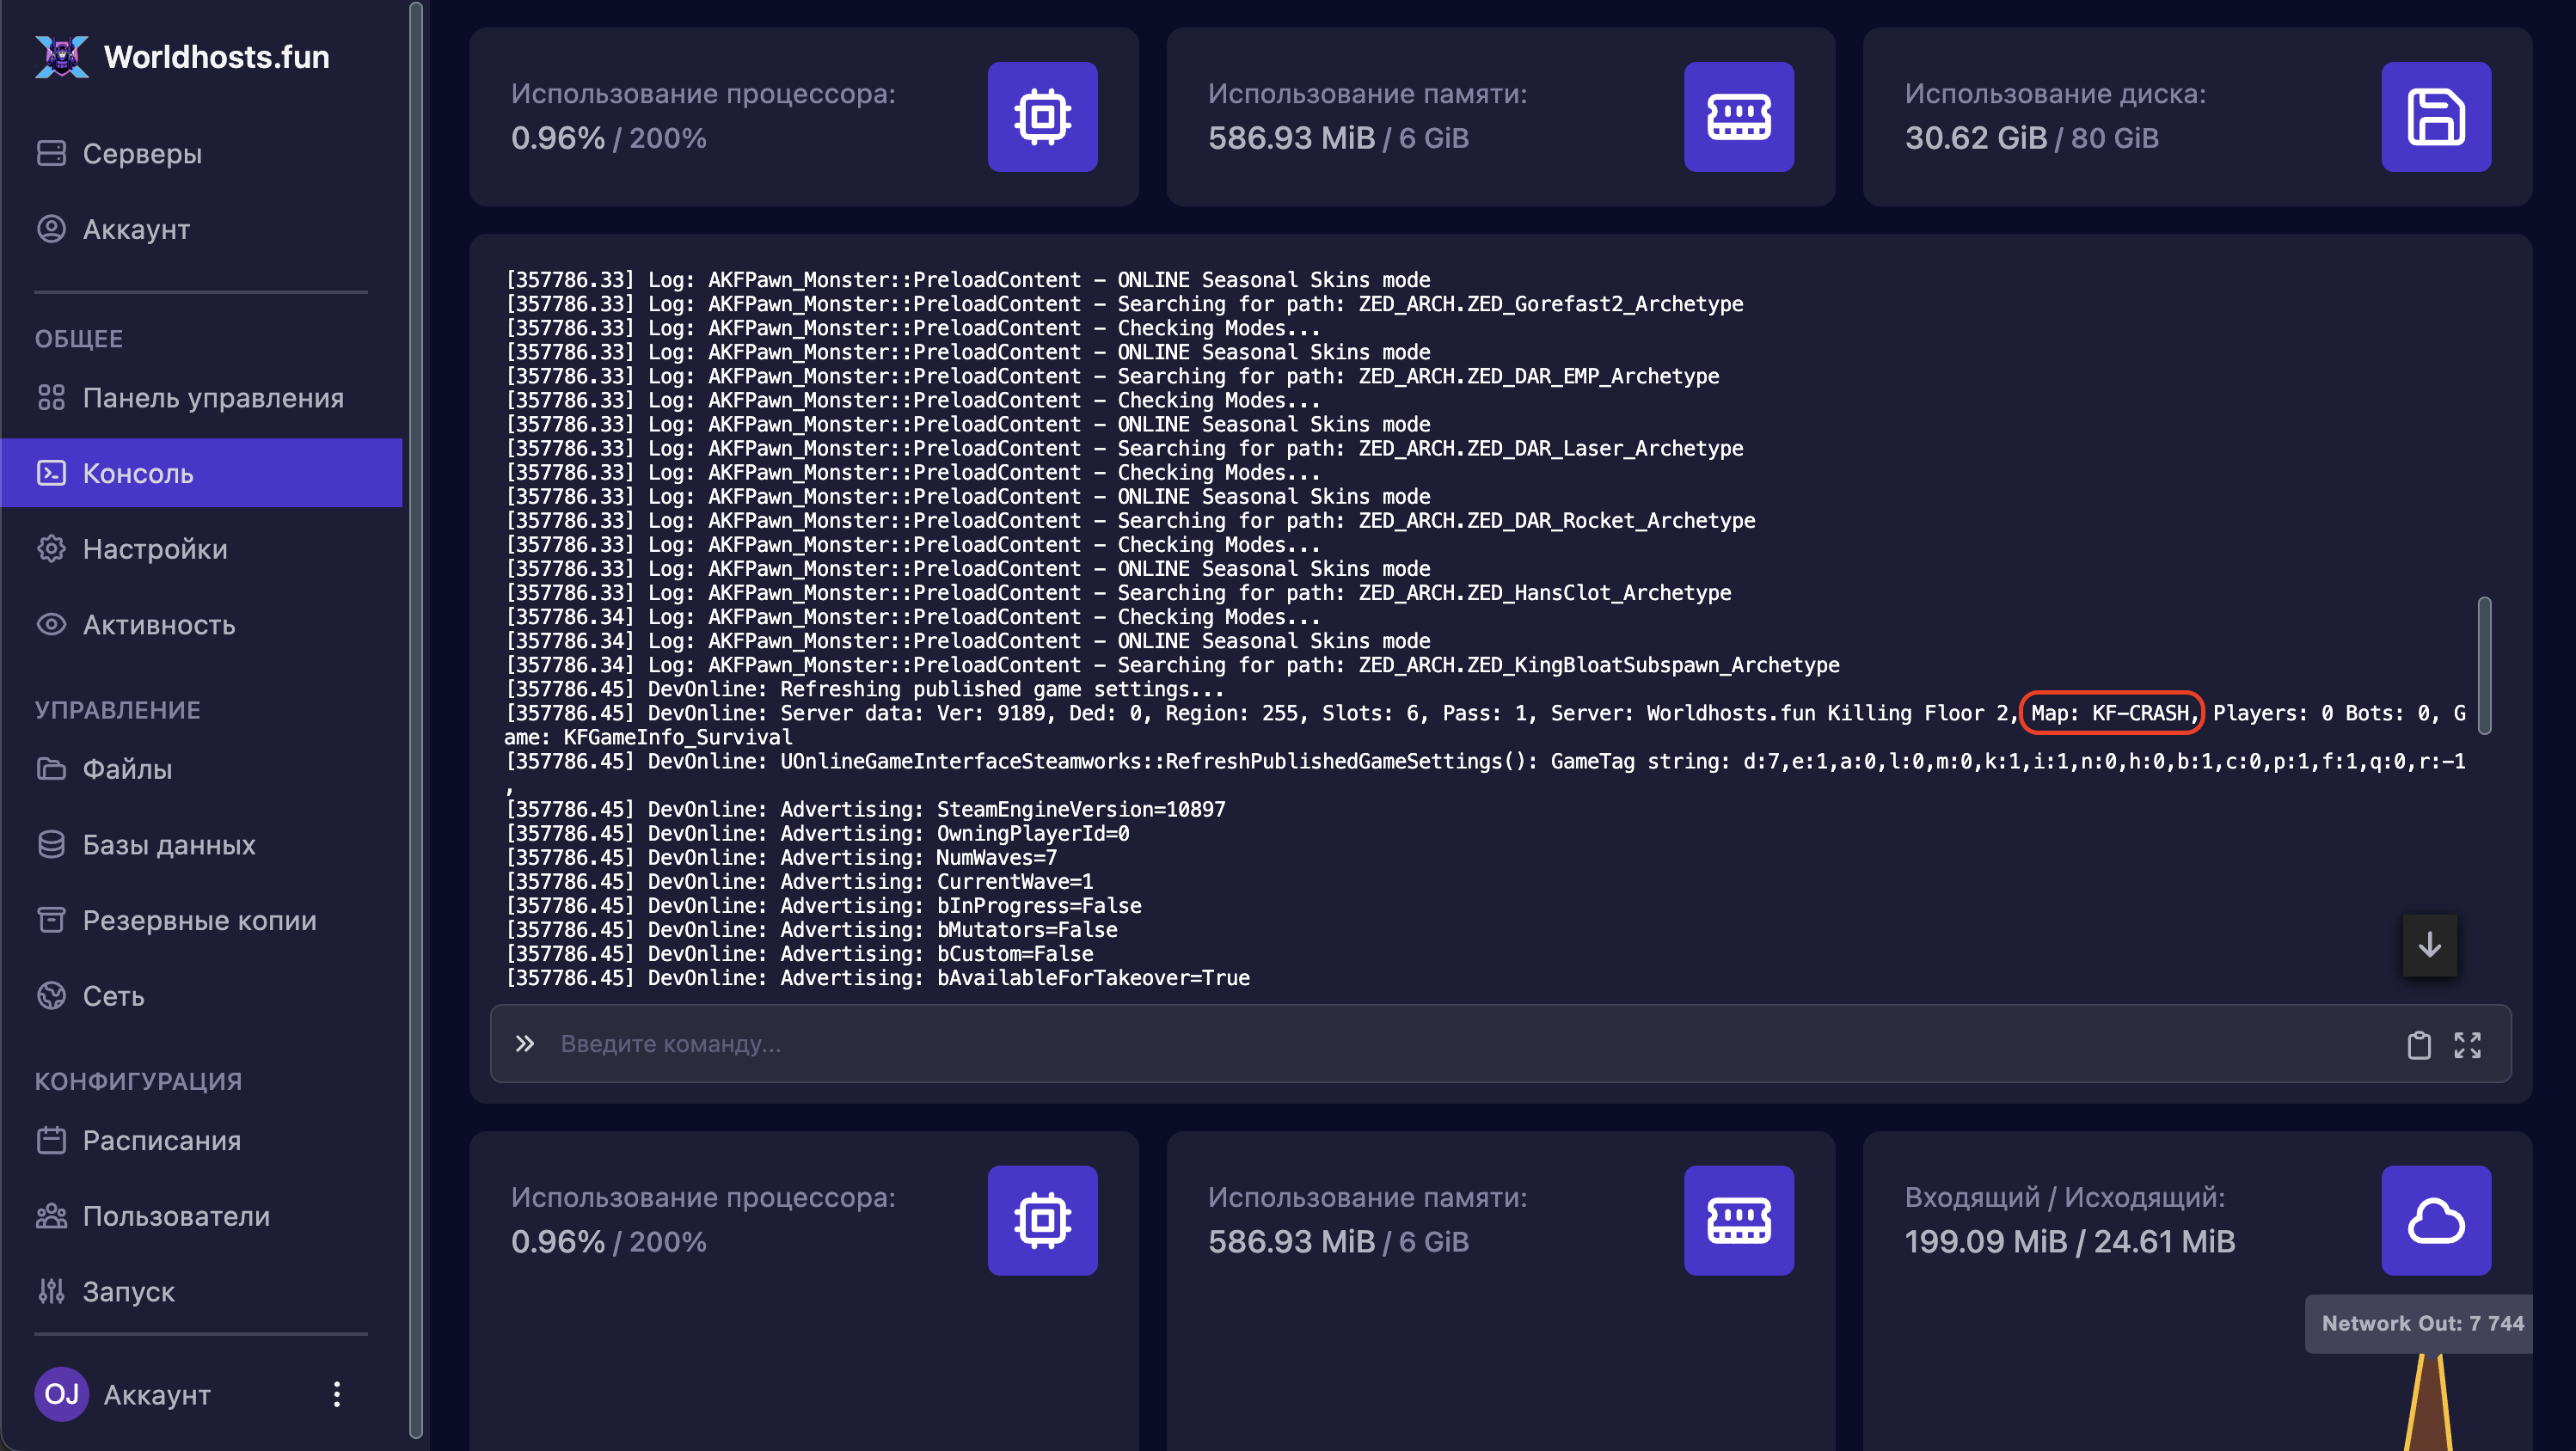
Task: Click the console output scrollbar thumb
Action: coord(2483,665)
